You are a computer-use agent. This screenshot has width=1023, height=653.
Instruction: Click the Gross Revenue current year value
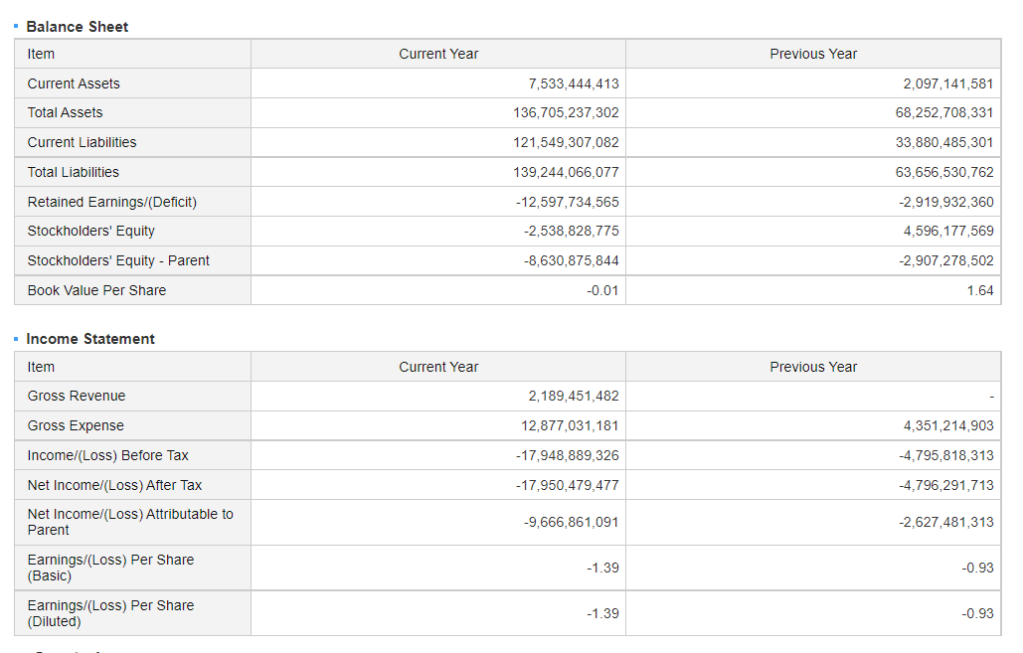tap(573, 396)
